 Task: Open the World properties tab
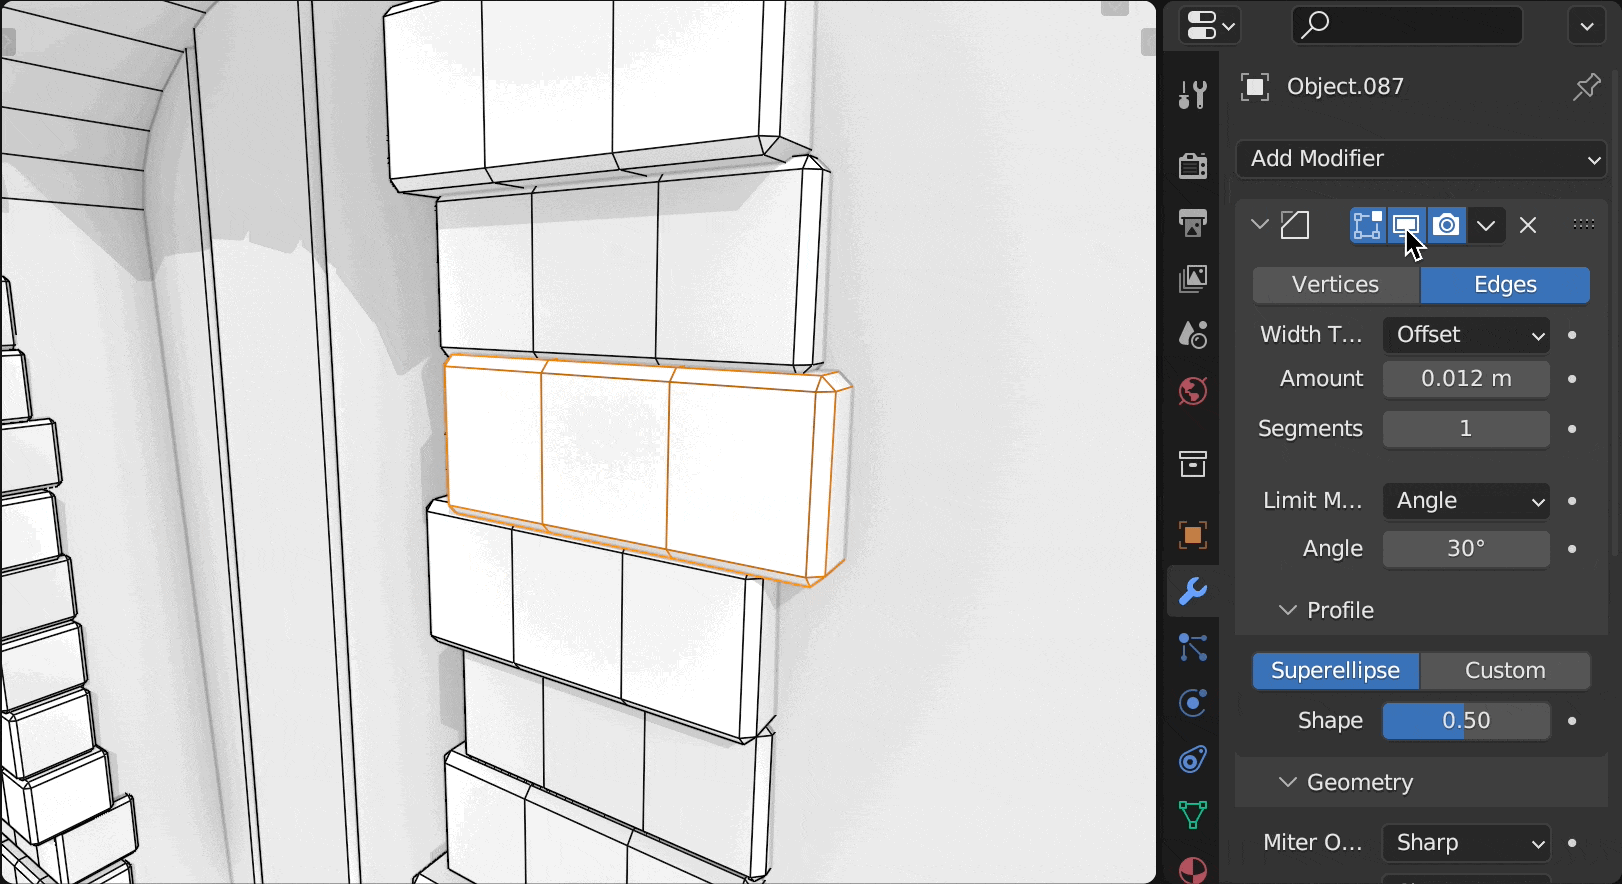1192,390
